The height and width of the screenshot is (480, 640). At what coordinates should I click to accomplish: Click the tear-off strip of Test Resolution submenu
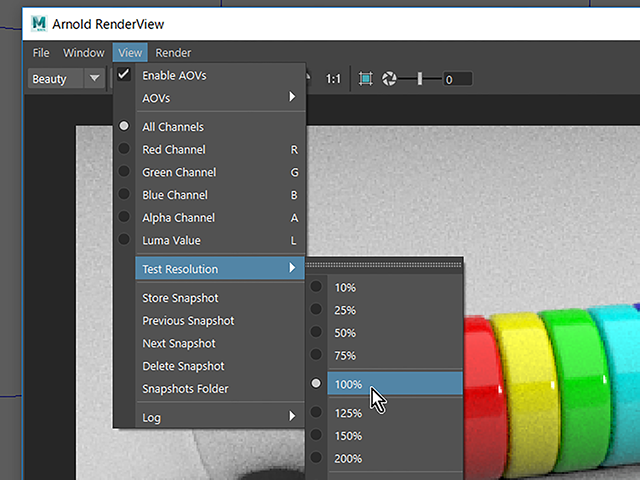pos(384,264)
